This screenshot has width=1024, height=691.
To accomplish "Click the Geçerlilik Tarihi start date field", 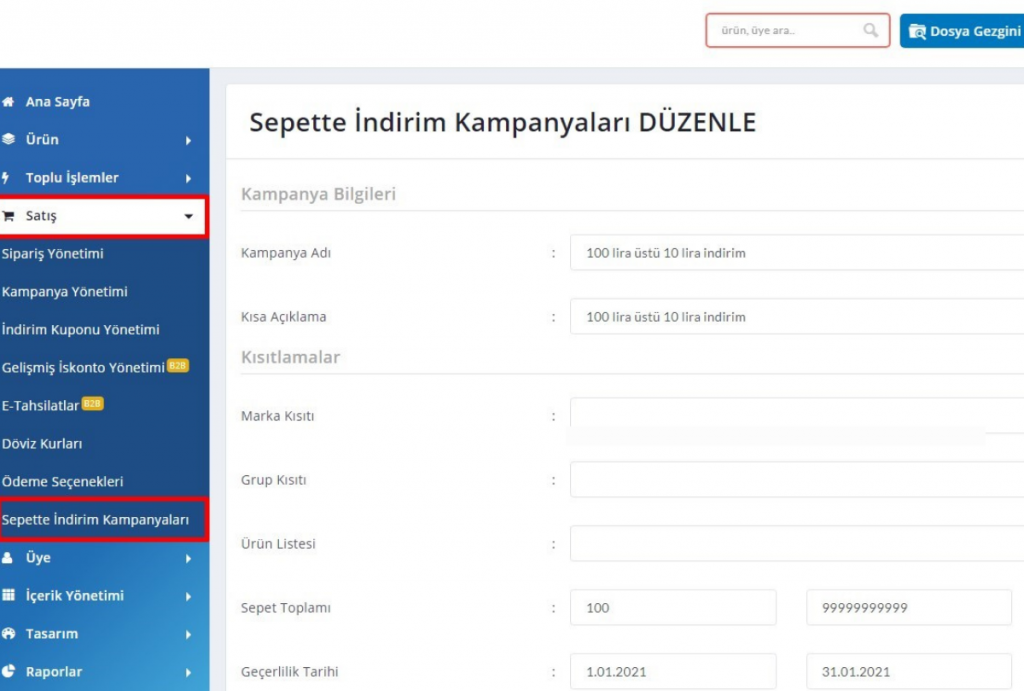I will [x=673, y=671].
